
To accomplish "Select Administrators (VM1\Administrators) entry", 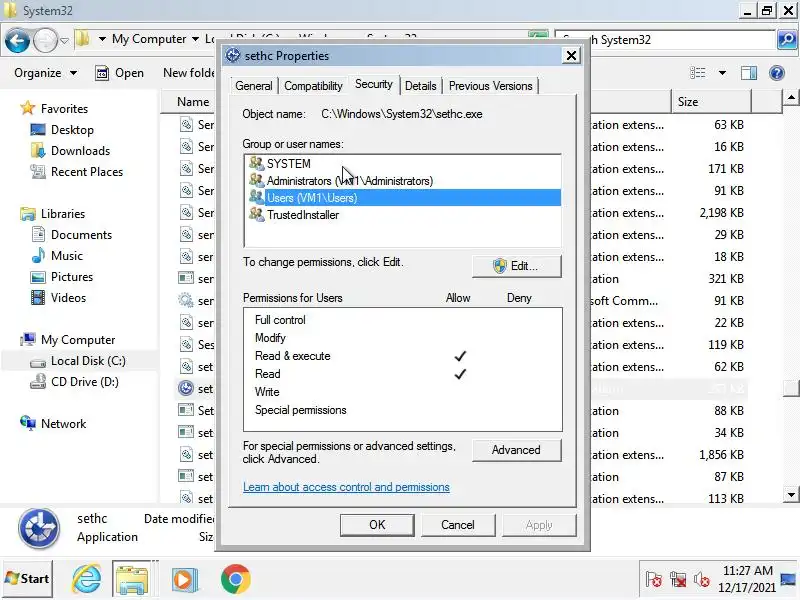I will pos(403,181).
